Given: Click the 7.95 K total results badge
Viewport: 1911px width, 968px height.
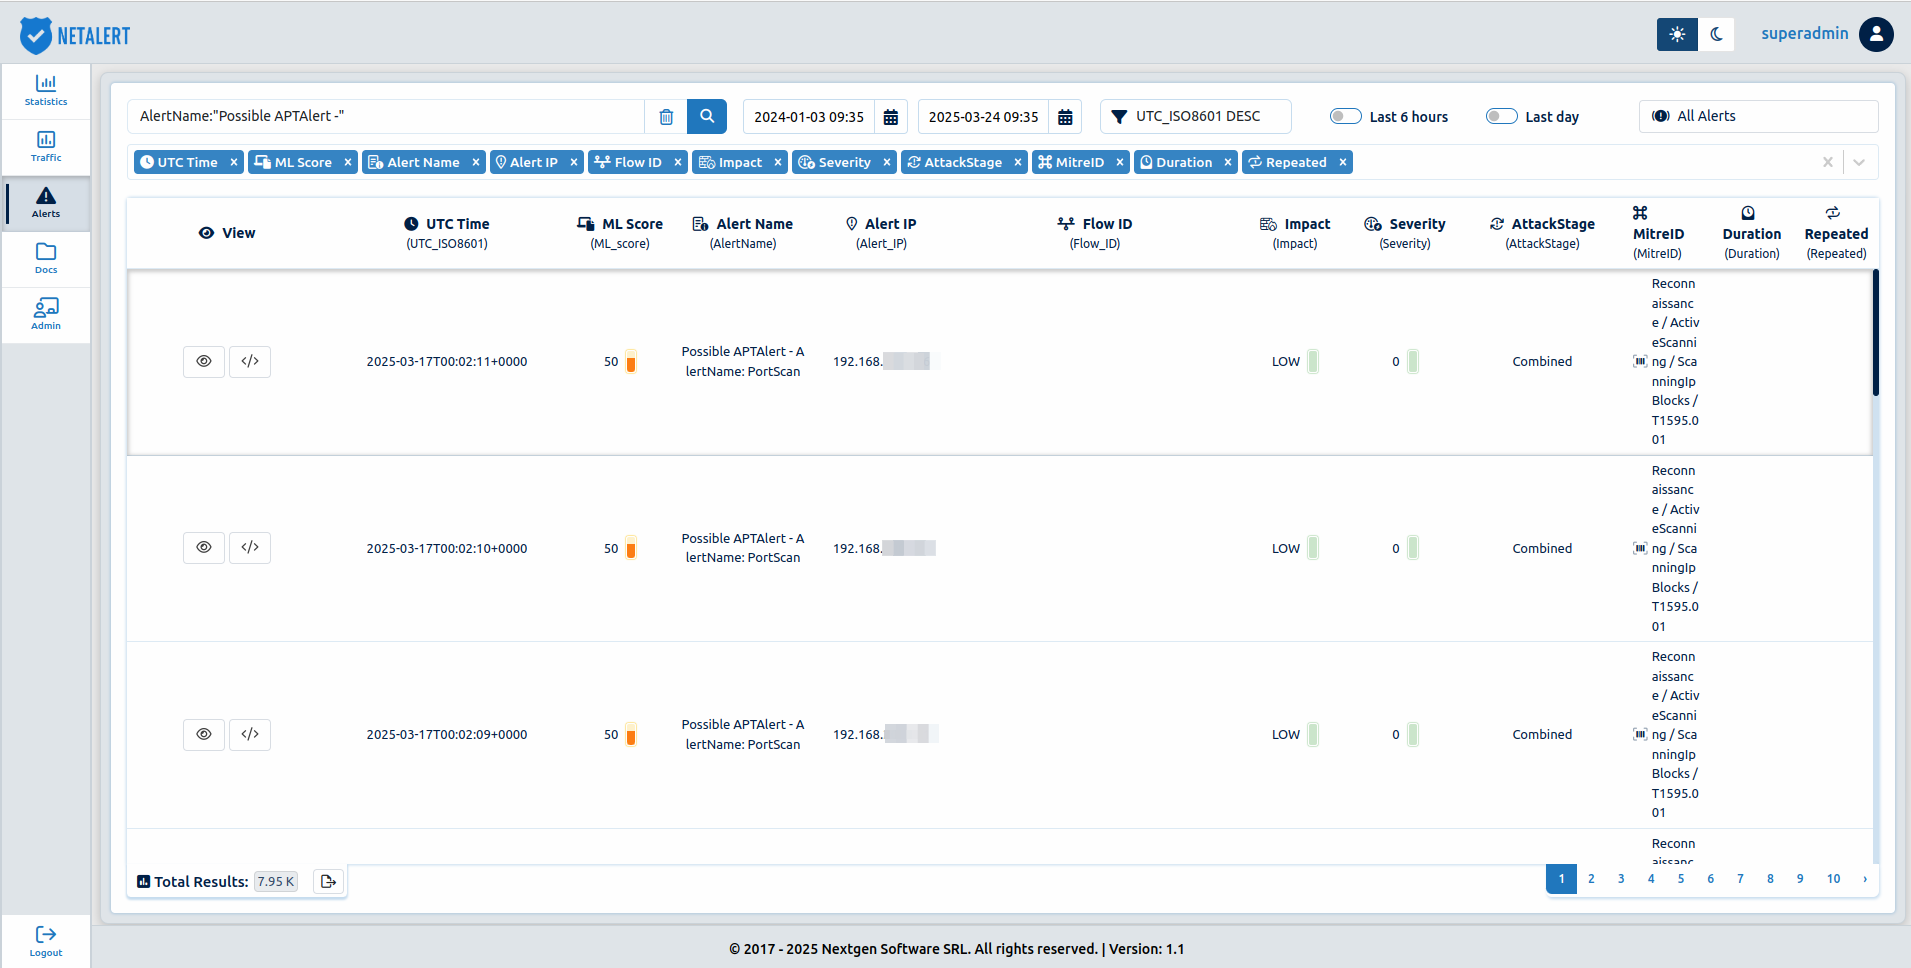Looking at the screenshot, I should [275, 881].
